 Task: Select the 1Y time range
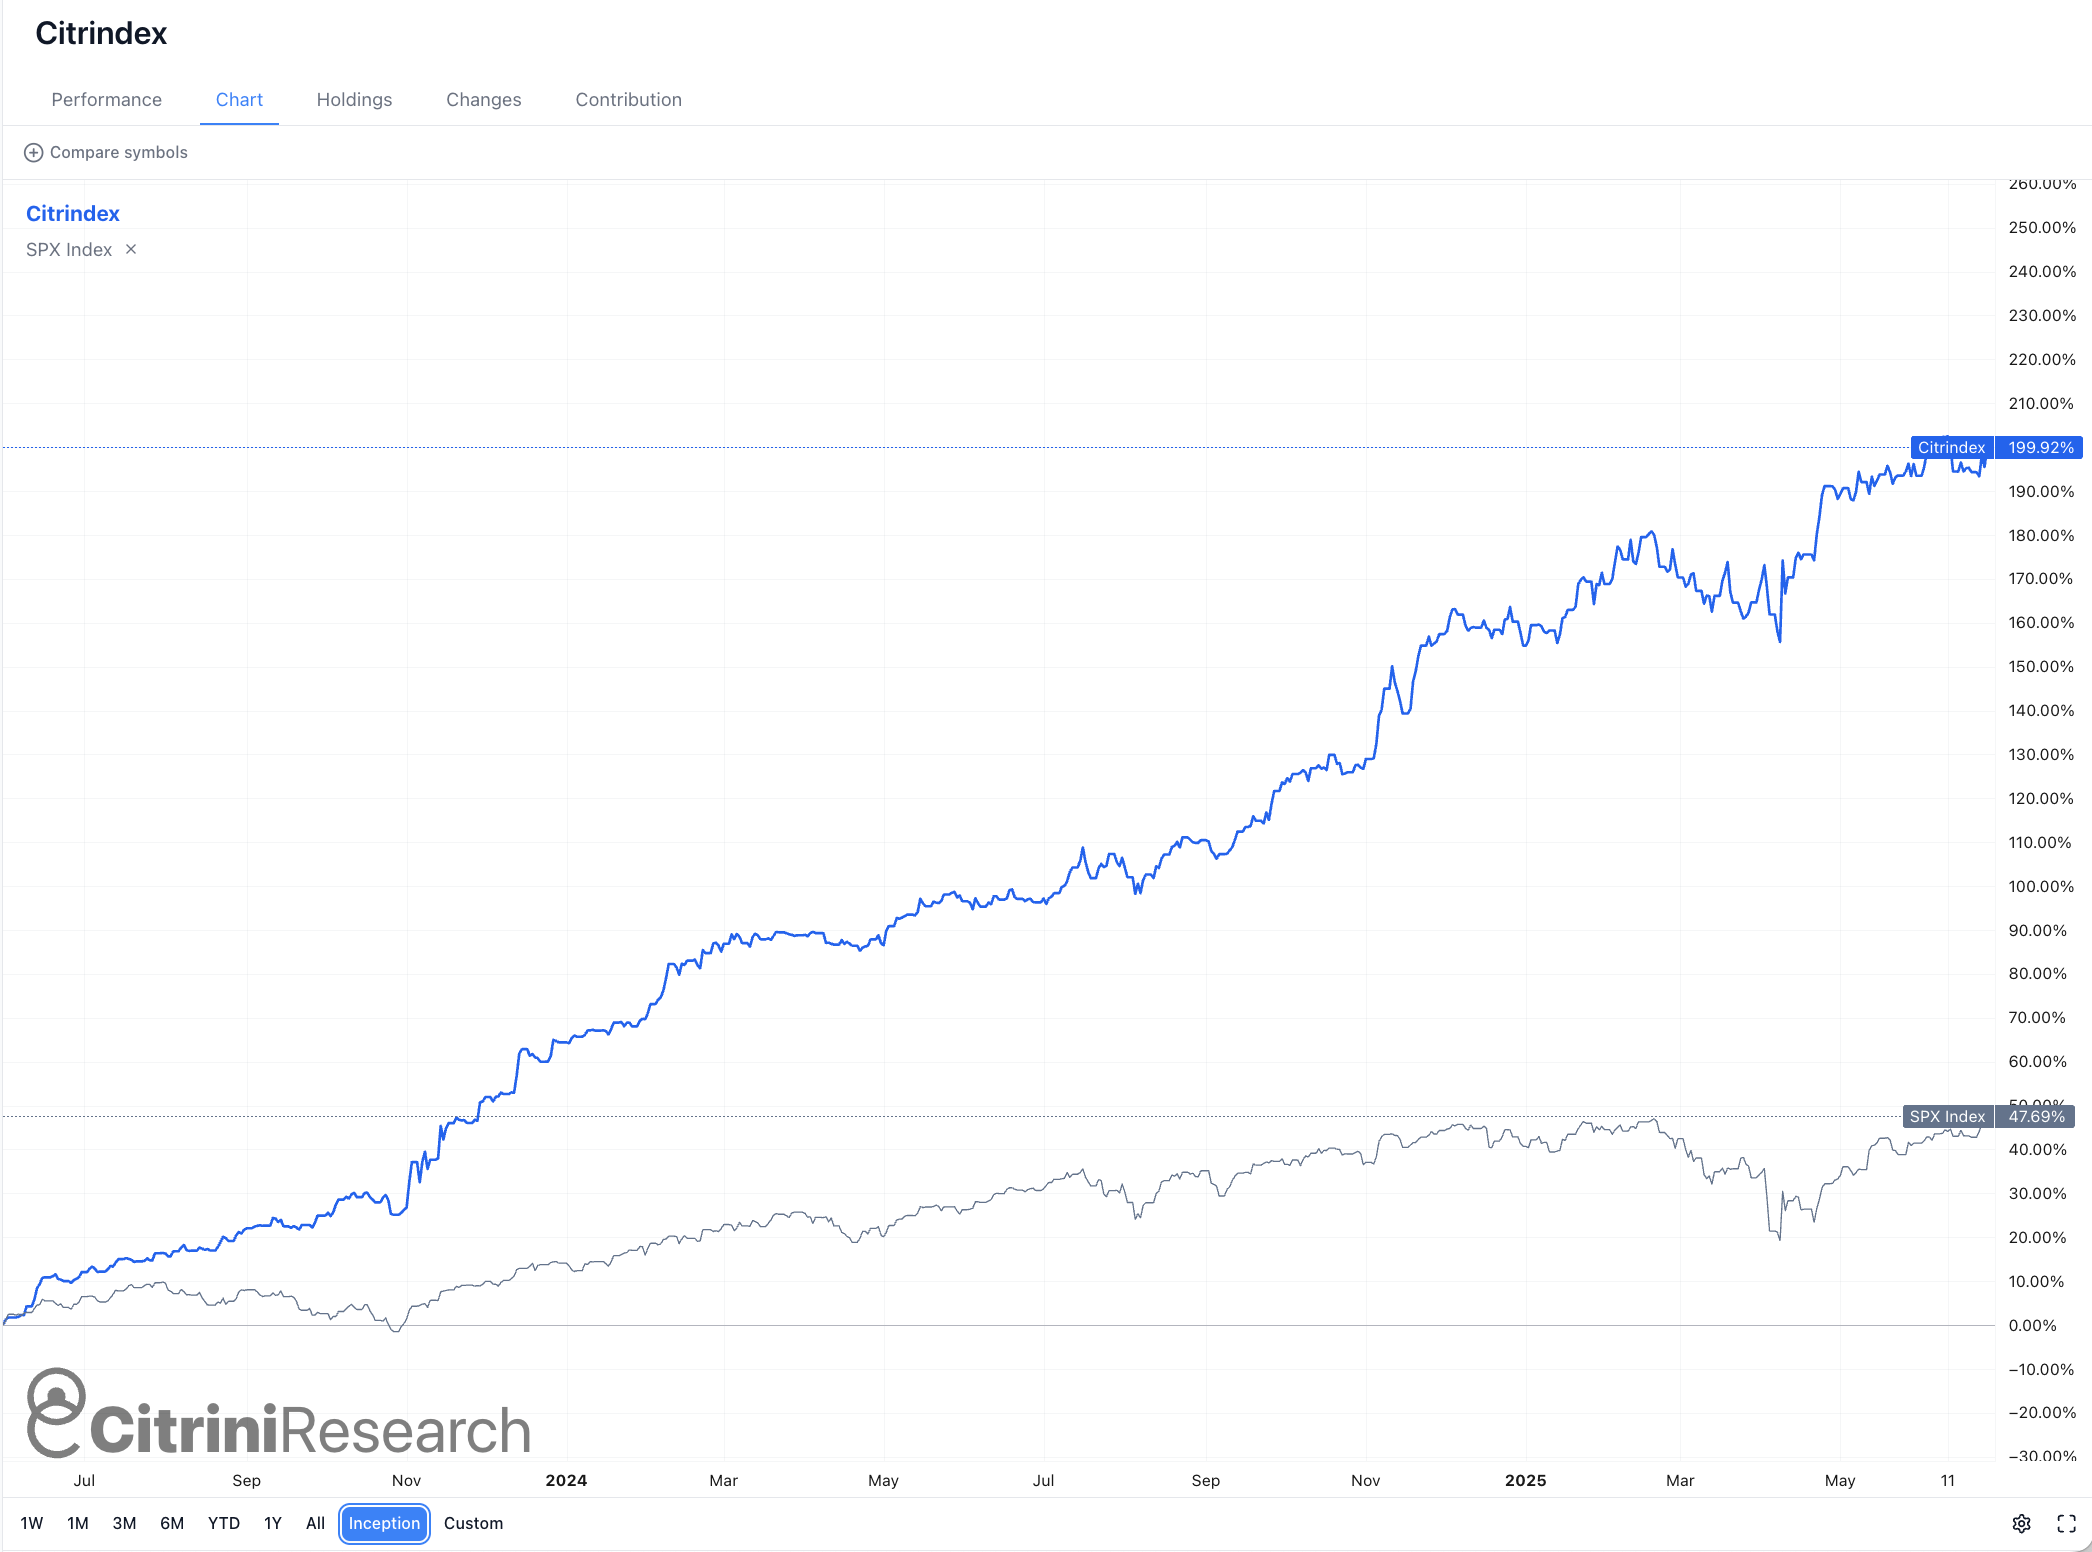[273, 1524]
